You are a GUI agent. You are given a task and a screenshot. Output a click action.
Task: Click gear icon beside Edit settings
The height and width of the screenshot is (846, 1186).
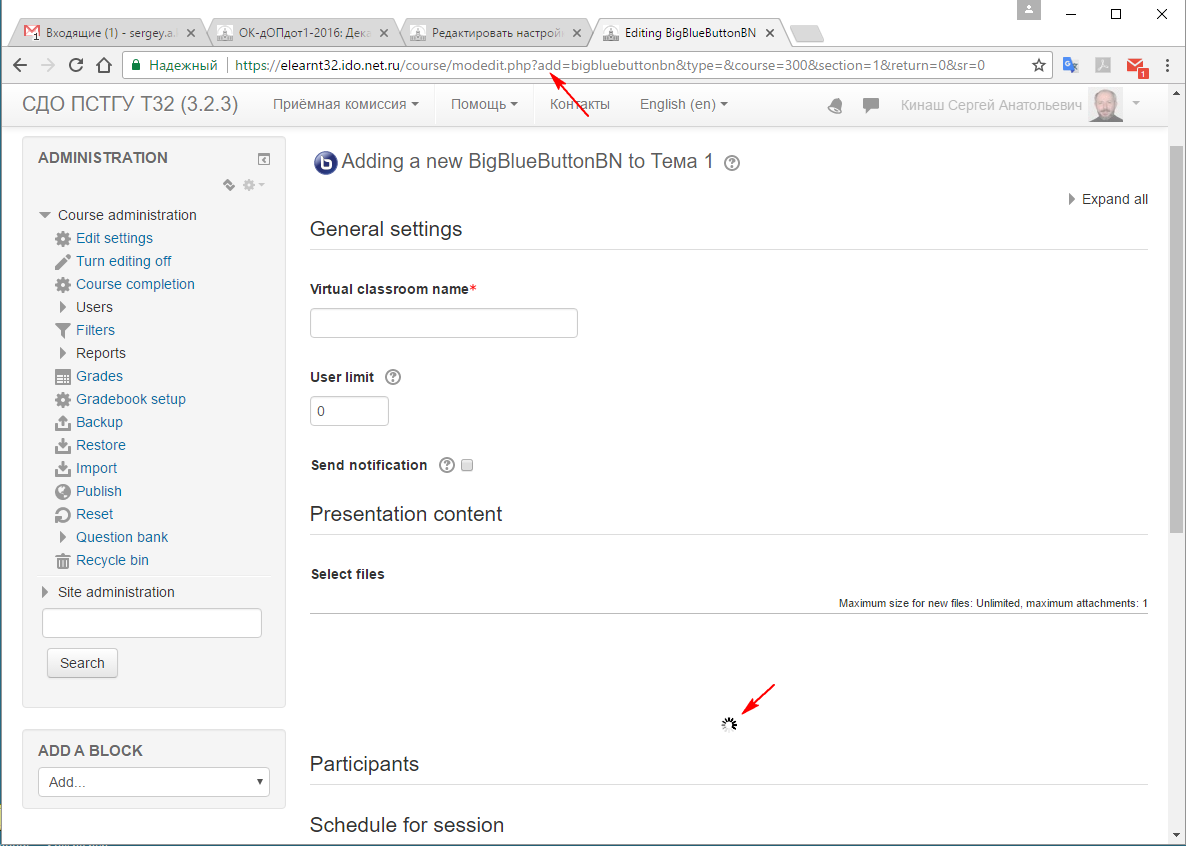(x=63, y=239)
